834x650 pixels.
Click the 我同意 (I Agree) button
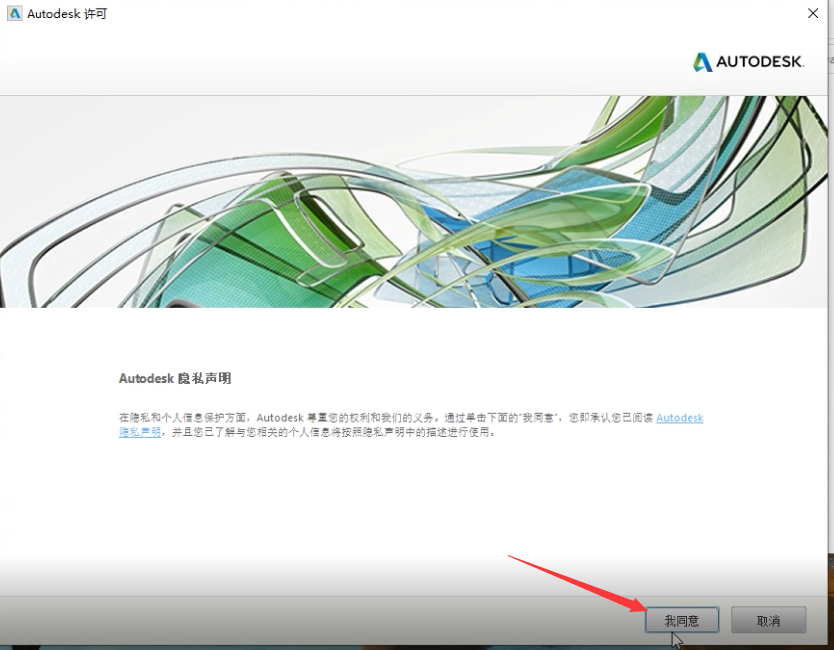coord(682,620)
